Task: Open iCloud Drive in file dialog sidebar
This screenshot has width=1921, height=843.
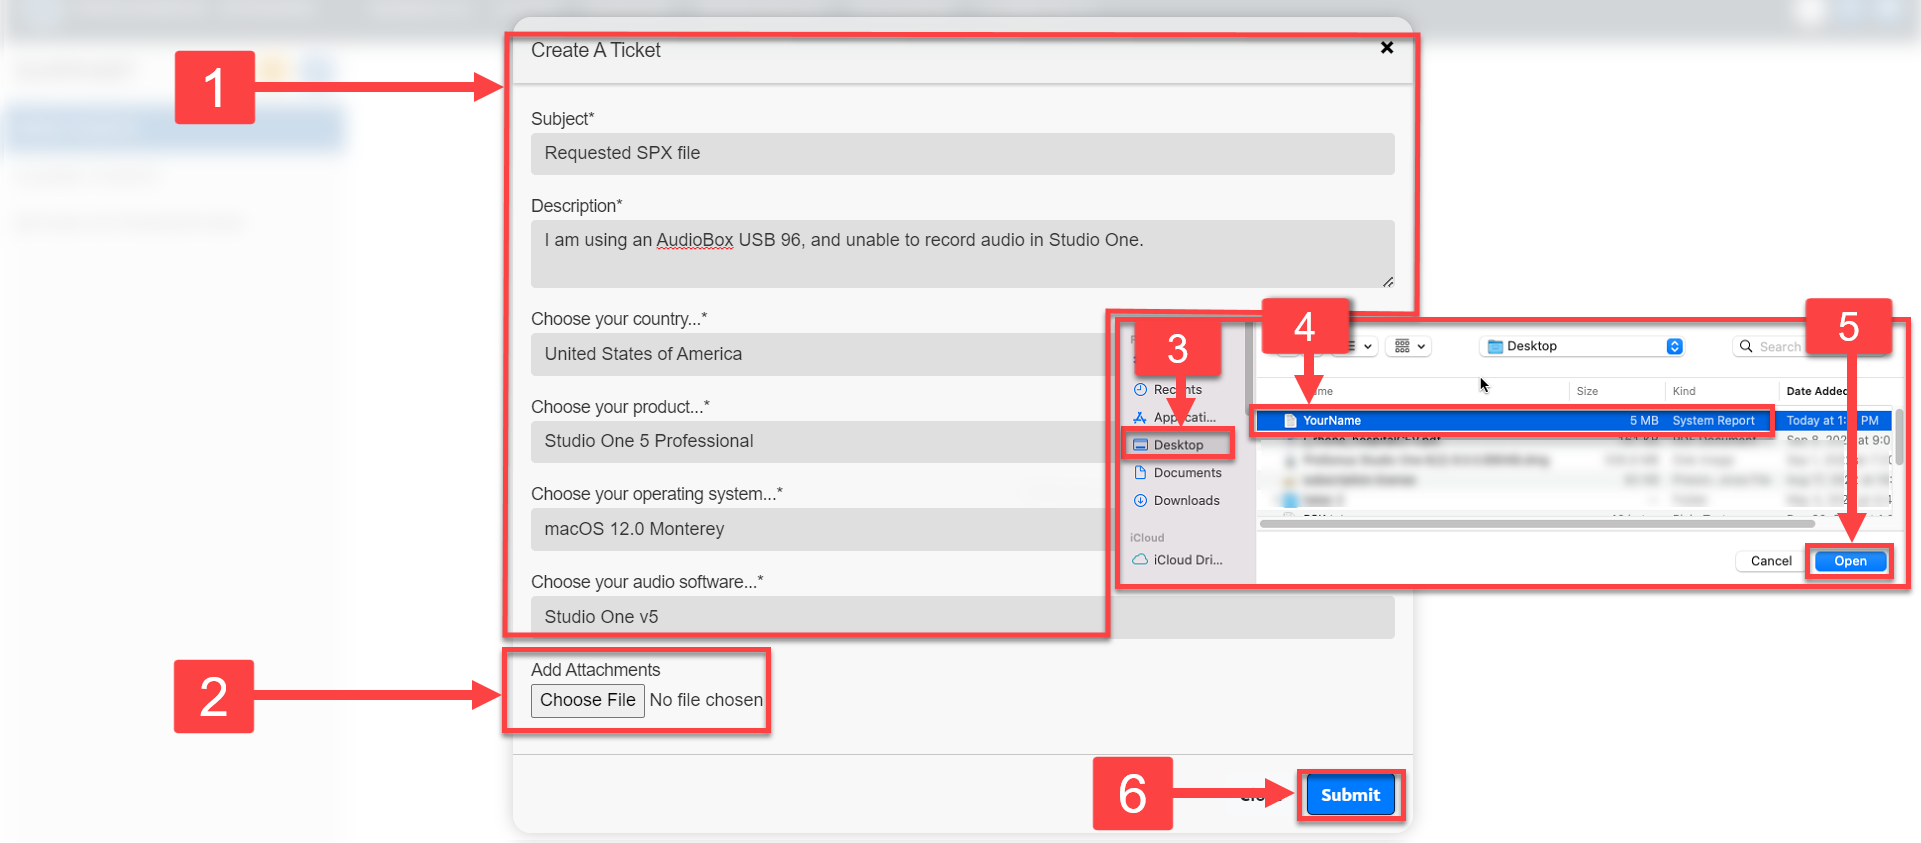Action: click(1177, 560)
